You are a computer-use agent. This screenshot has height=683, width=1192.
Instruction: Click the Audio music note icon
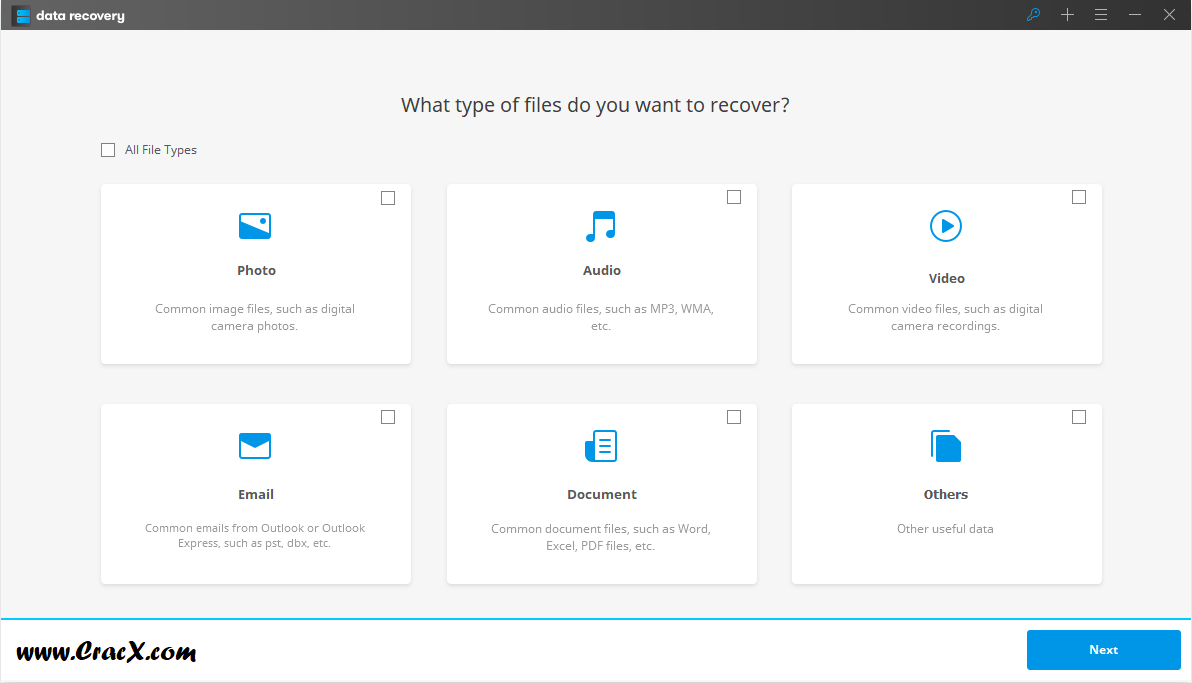pyautogui.click(x=601, y=226)
